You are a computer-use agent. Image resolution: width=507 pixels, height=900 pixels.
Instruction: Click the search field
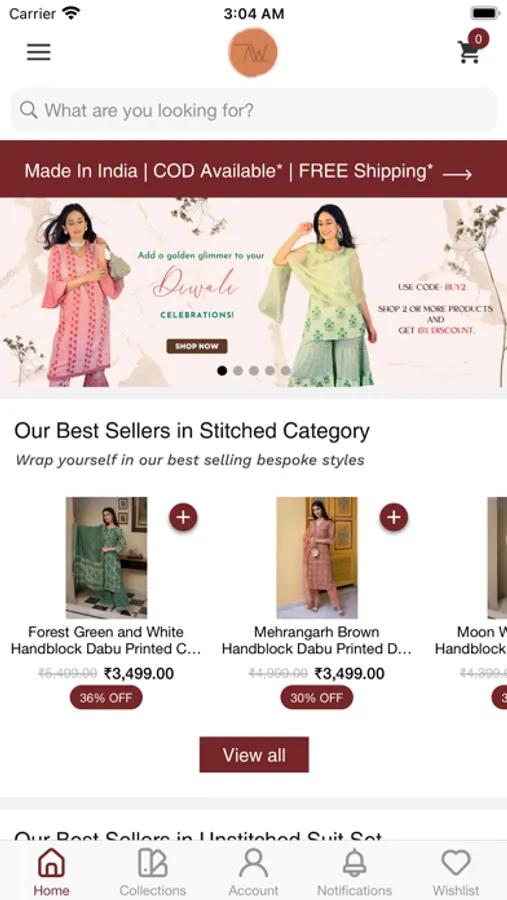point(253,110)
